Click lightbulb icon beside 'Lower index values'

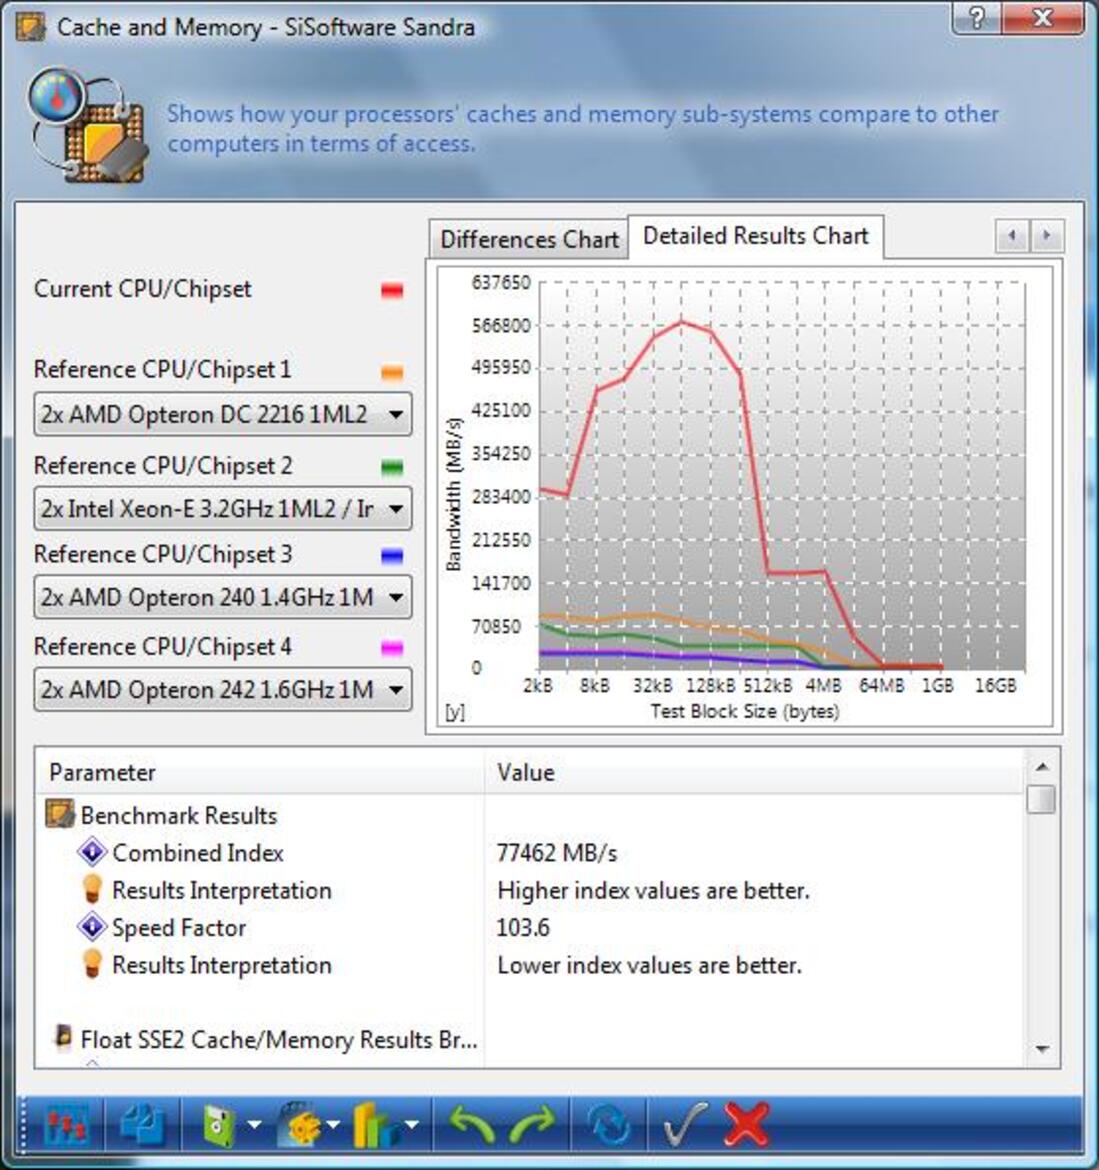point(92,963)
